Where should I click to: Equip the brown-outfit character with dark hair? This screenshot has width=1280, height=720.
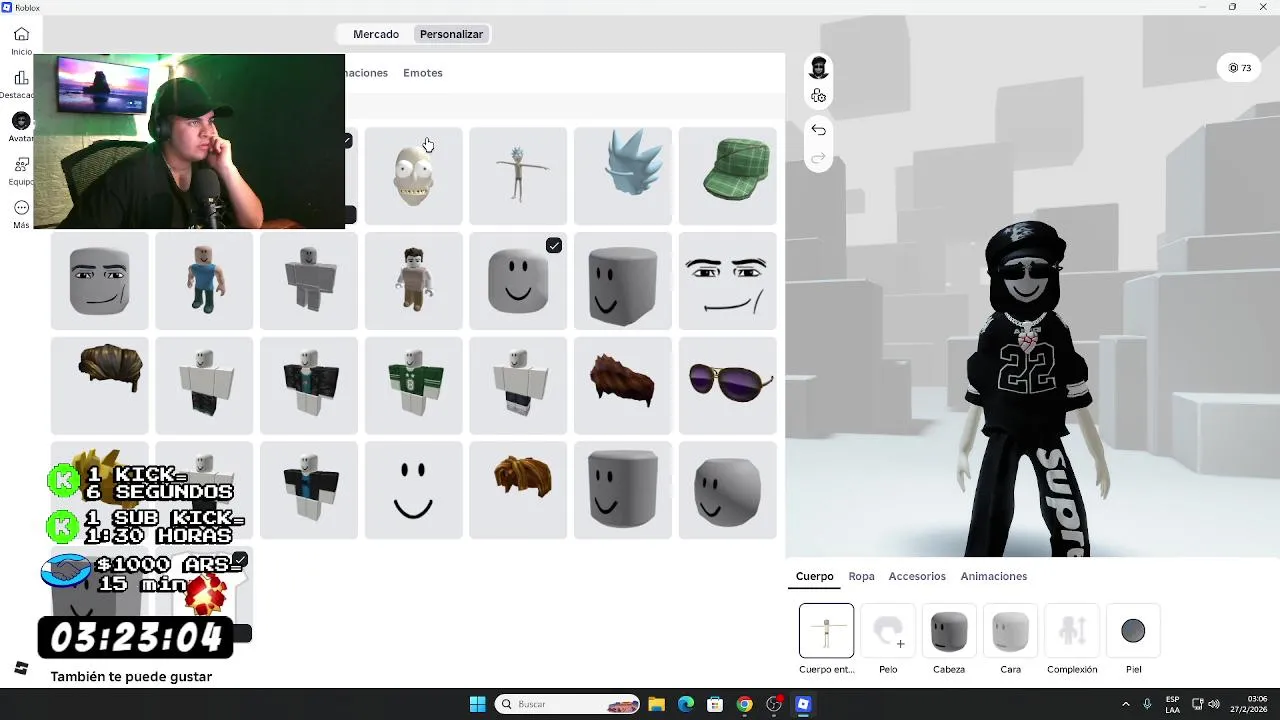(413, 281)
